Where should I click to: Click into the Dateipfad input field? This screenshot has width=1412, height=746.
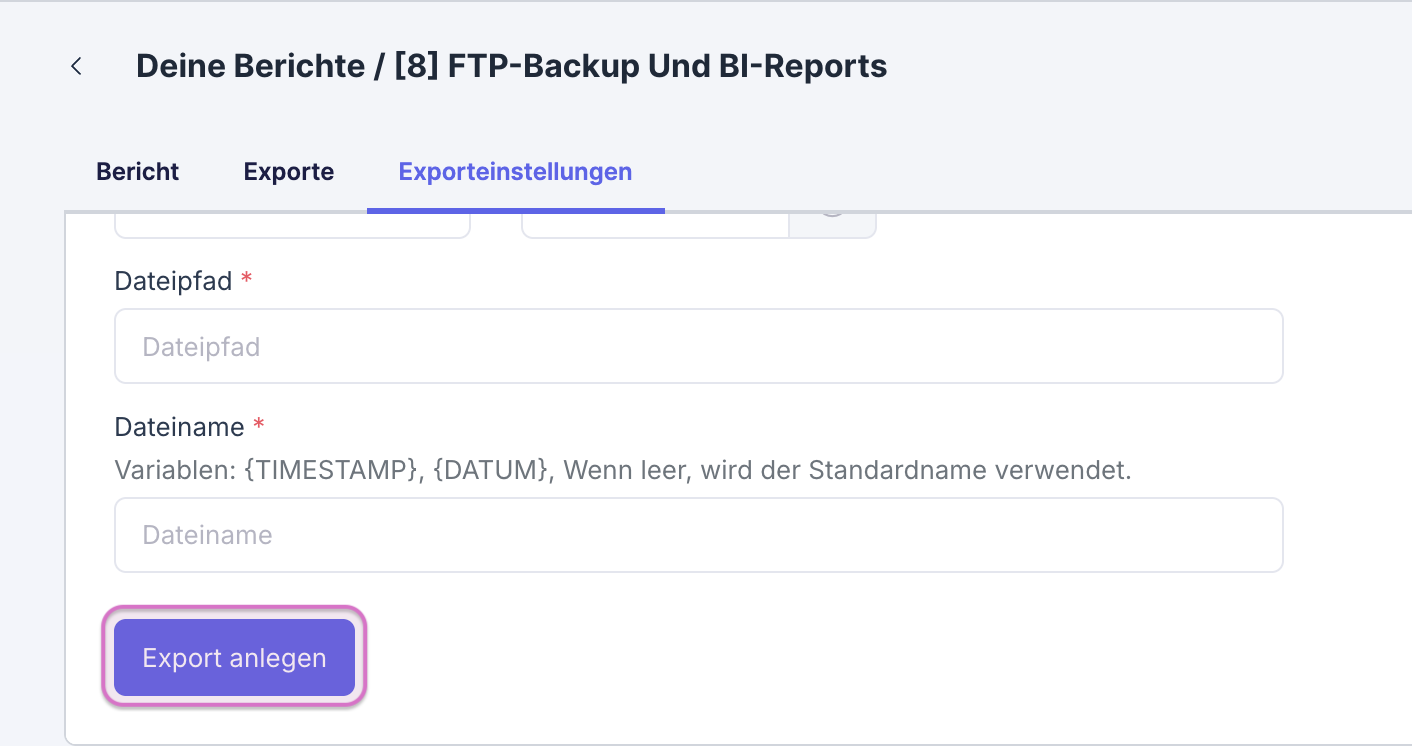click(x=698, y=345)
